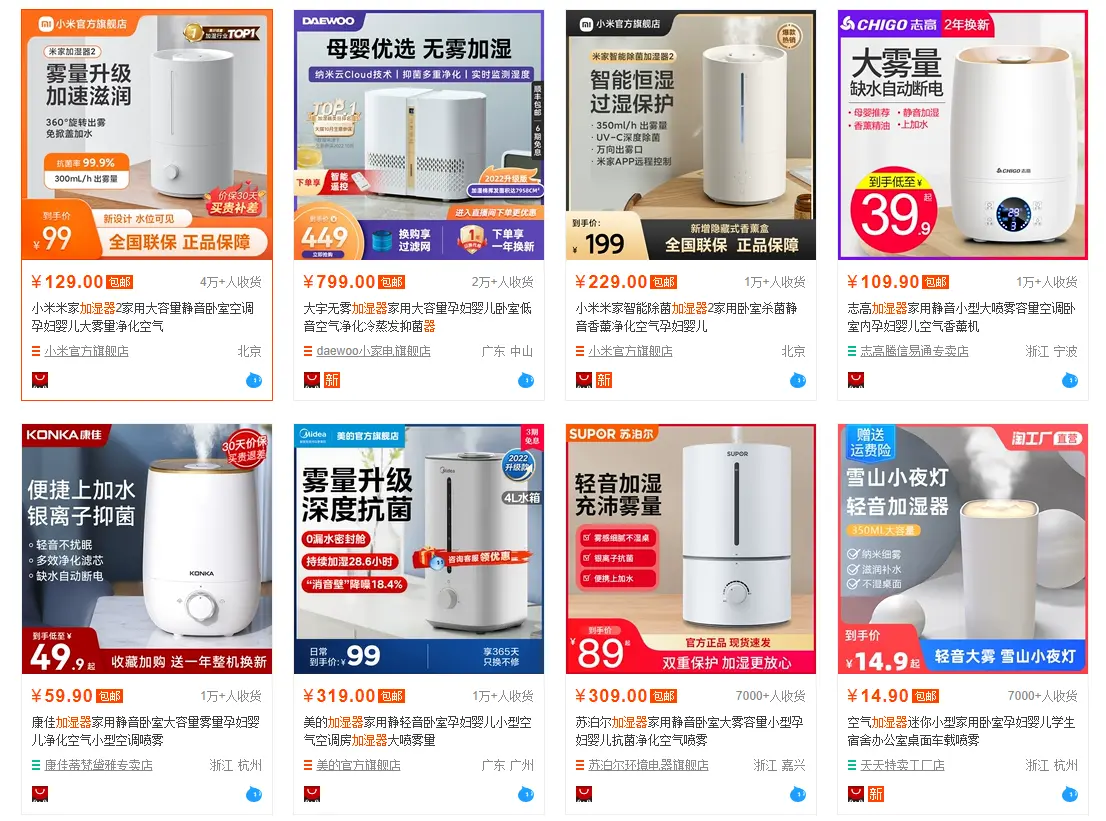Visit the 苏泊尔环境电器旗舰店 store link

click(648, 765)
